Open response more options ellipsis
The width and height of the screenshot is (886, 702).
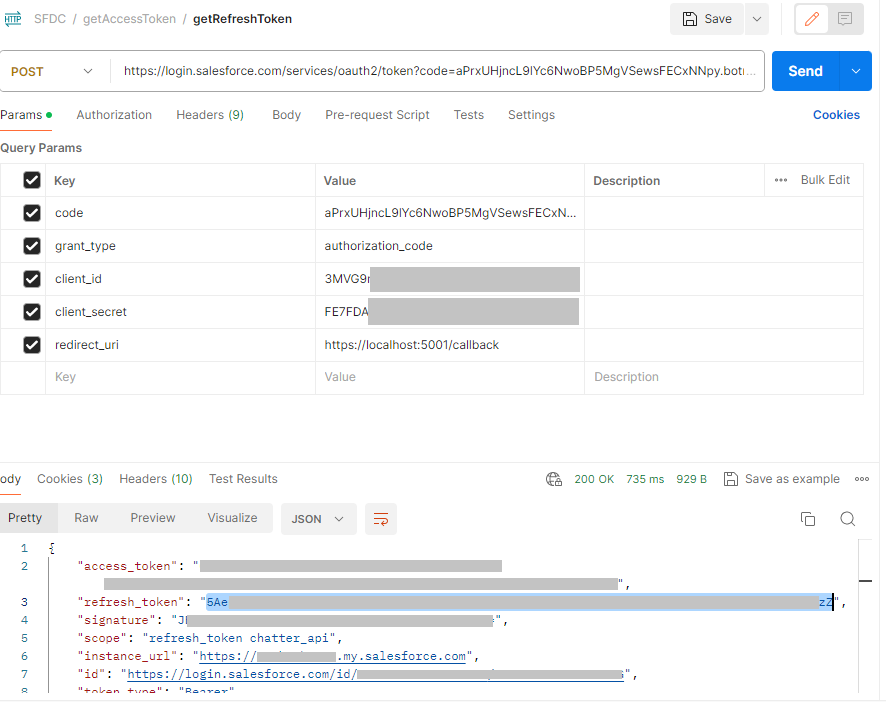tap(862, 479)
